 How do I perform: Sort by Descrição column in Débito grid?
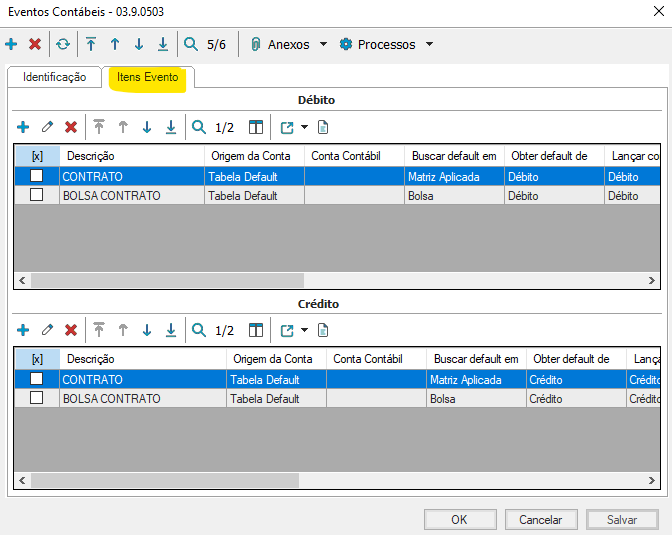click(132, 156)
